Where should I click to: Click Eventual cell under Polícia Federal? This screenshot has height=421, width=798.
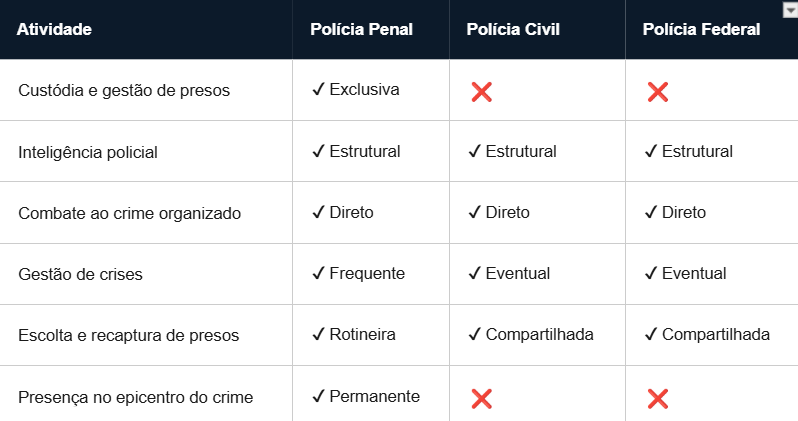(693, 273)
